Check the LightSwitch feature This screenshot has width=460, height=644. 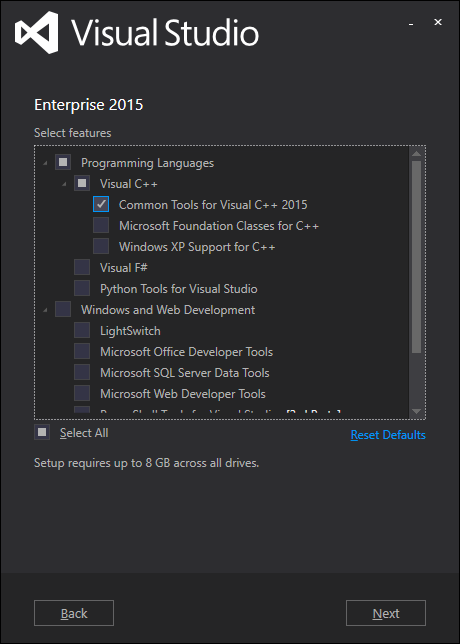82,330
